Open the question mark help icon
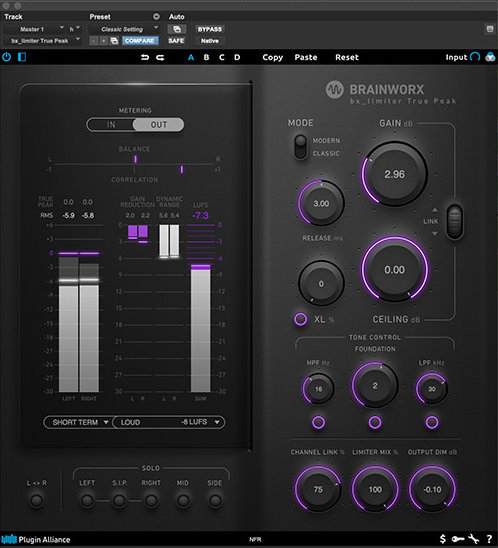Image resolution: width=498 pixels, height=548 pixels. coord(489,539)
